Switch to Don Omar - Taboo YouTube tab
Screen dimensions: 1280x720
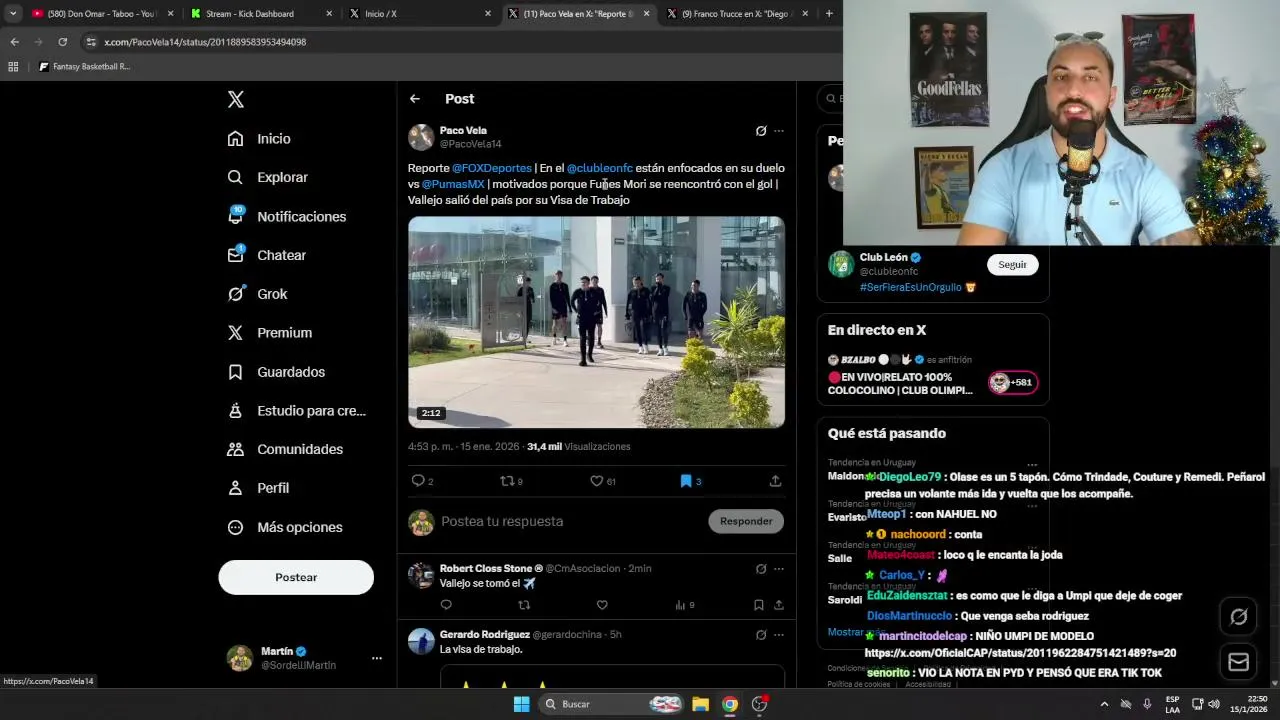tap(100, 14)
